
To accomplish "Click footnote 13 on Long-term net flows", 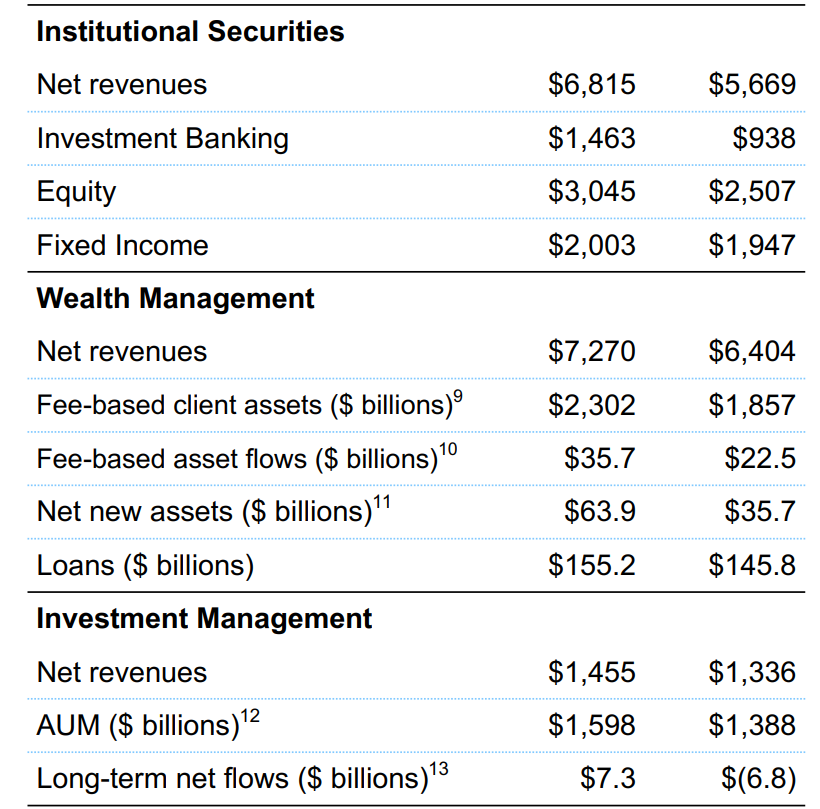I will [439, 769].
